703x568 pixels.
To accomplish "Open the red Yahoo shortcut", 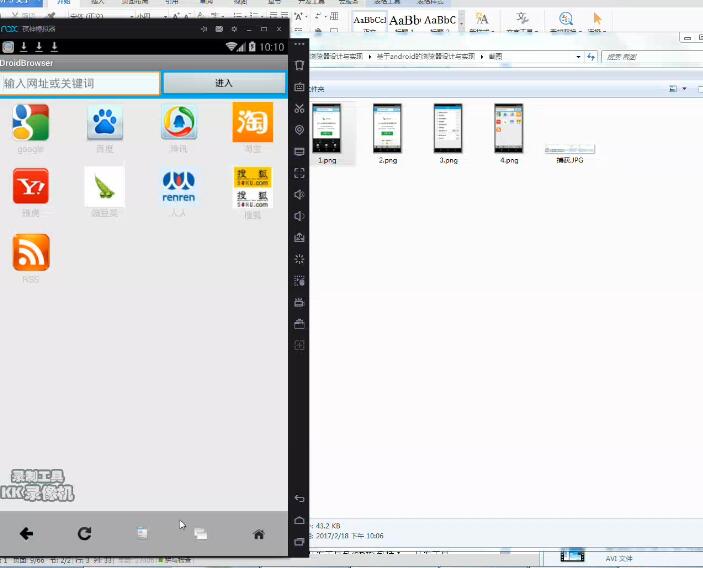I will tap(30, 186).
